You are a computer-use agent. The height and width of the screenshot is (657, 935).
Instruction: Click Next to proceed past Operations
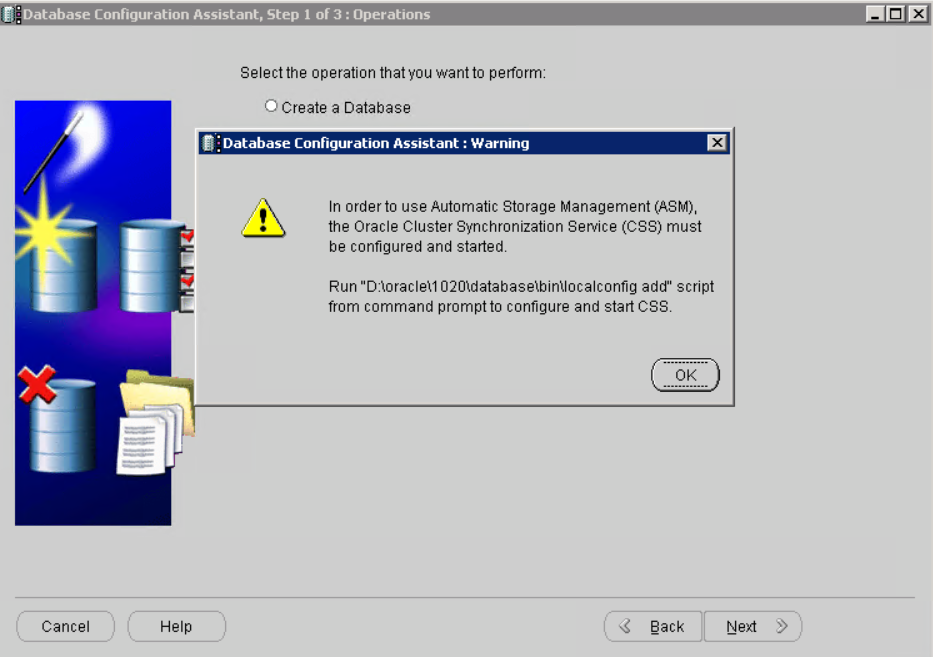click(x=753, y=626)
